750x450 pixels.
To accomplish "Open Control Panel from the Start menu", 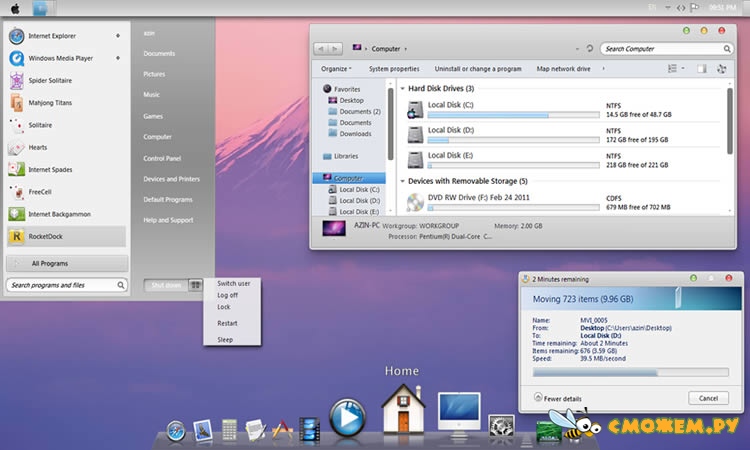I will 162,158.
